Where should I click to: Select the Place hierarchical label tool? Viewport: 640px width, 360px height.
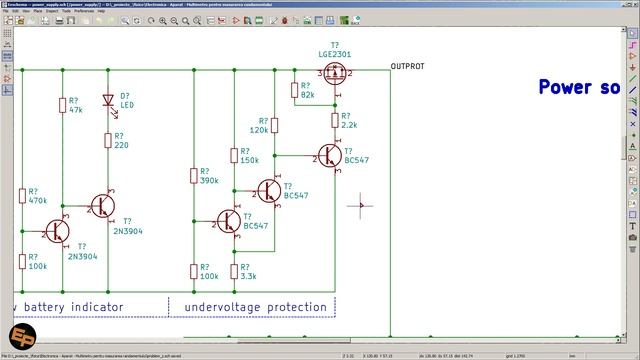click(x=633, y=169)
